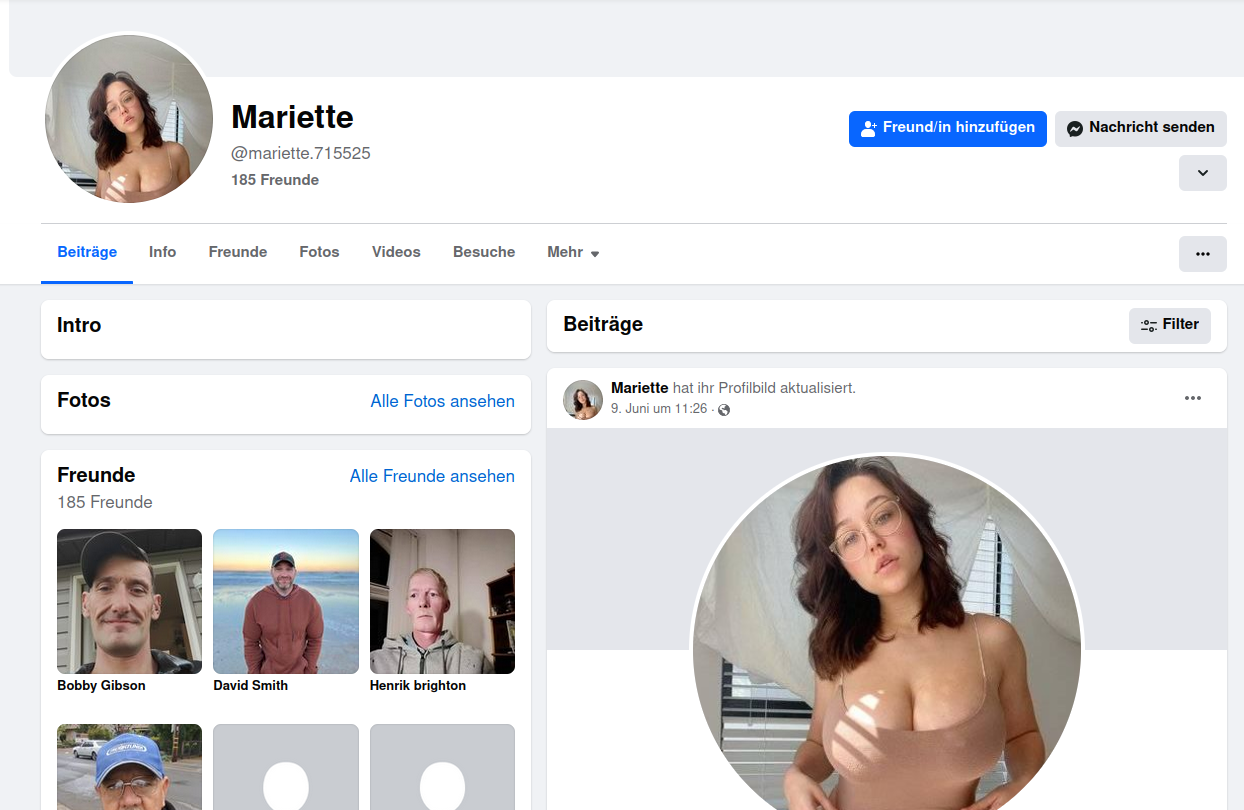This screenshot has height=810, width=1244.
Task: Expand the chevron button below Nachricht senden
Action: click(1203, 173)
